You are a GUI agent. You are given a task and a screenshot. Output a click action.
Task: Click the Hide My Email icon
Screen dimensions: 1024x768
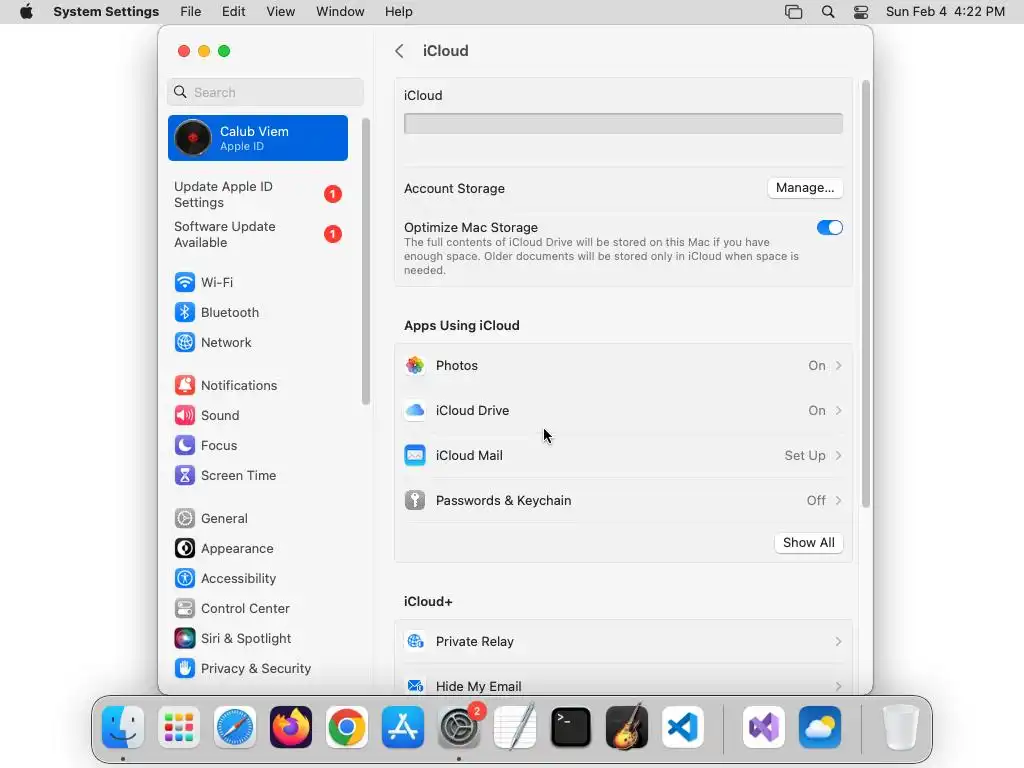pyautogui.click(x=415, y=686)
